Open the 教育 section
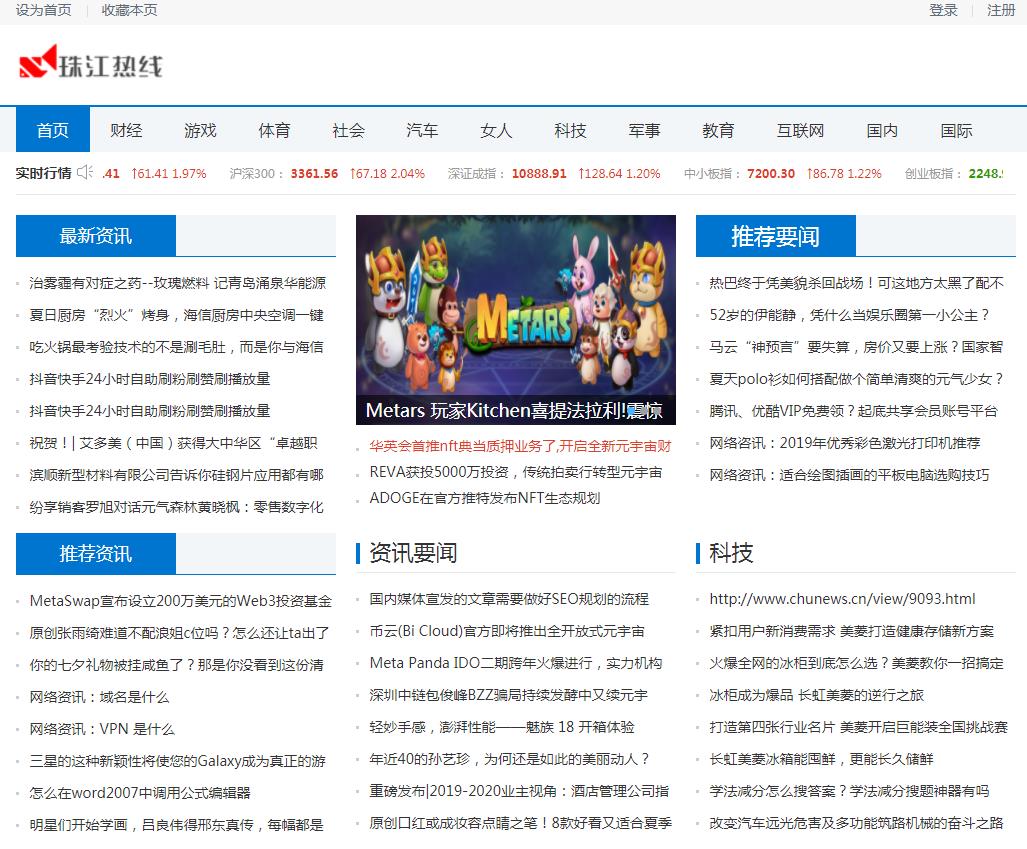The height and width of the screenshot is (849, 1027). pyautogui.click(x=719, y=130)
